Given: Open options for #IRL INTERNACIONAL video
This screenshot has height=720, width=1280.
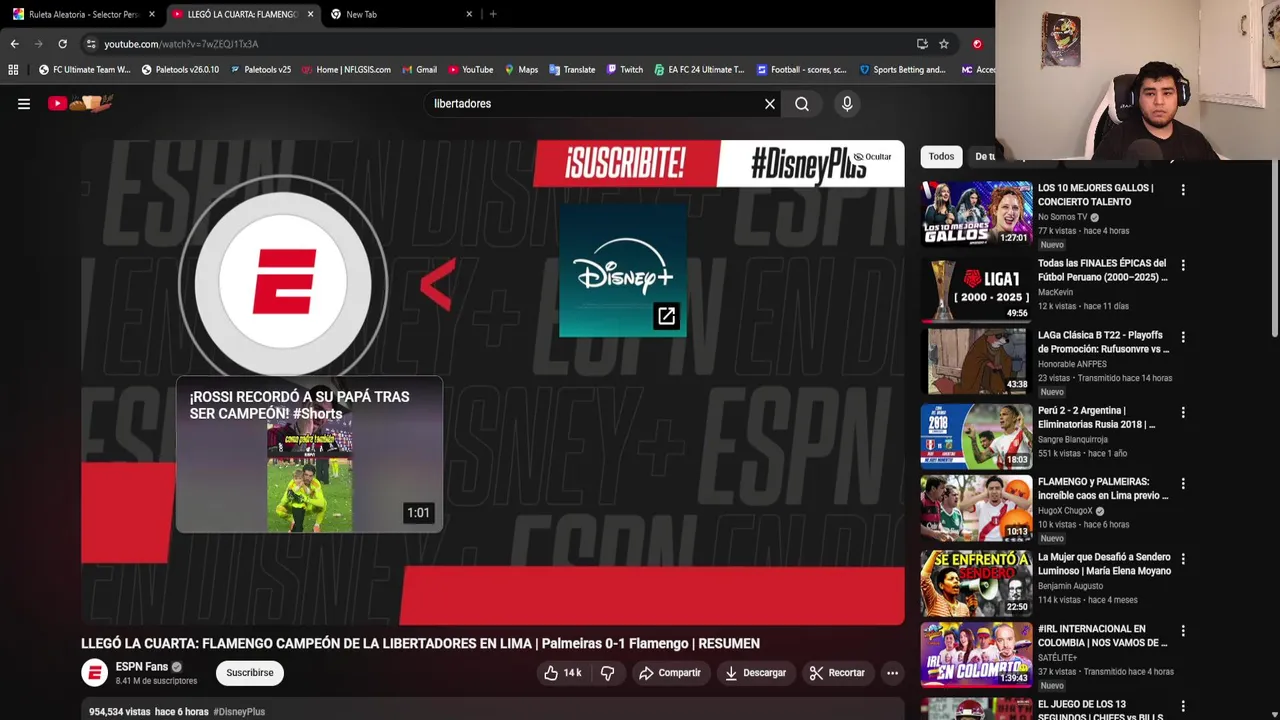Looking at the screenshot, I should coord(1183,631).
